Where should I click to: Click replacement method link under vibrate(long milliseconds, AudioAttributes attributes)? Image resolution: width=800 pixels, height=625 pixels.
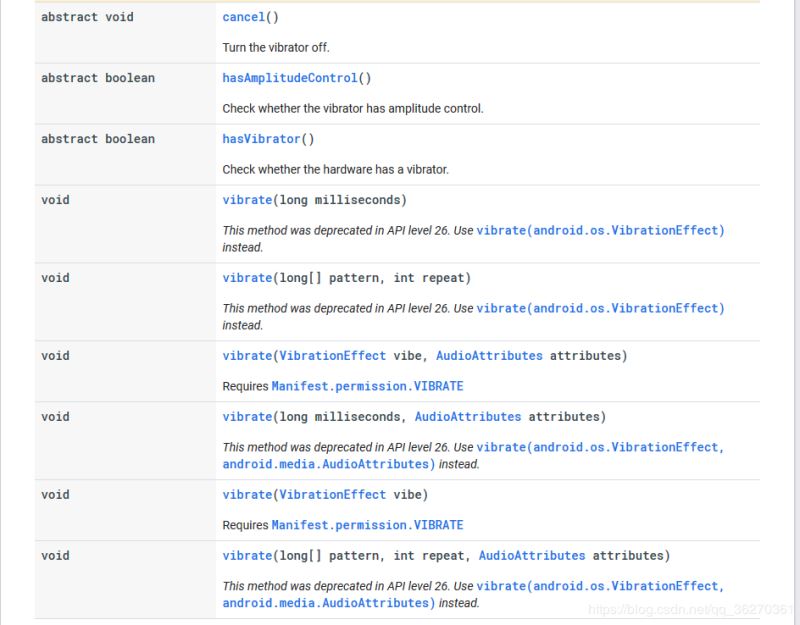[x=600, y=447]
